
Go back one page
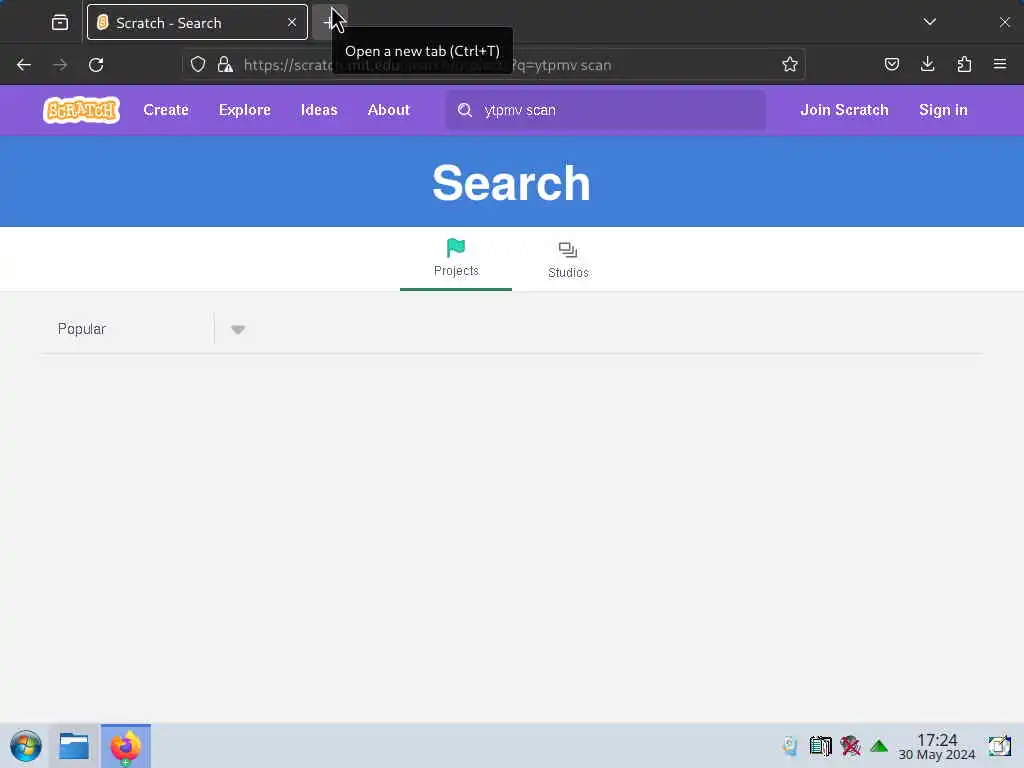tap(24, 65)
